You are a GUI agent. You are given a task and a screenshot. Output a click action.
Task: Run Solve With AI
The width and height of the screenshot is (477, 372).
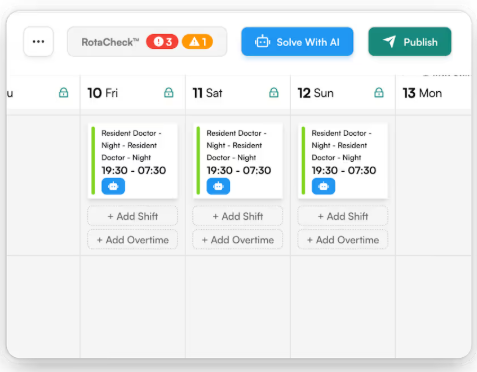[297, 42]
